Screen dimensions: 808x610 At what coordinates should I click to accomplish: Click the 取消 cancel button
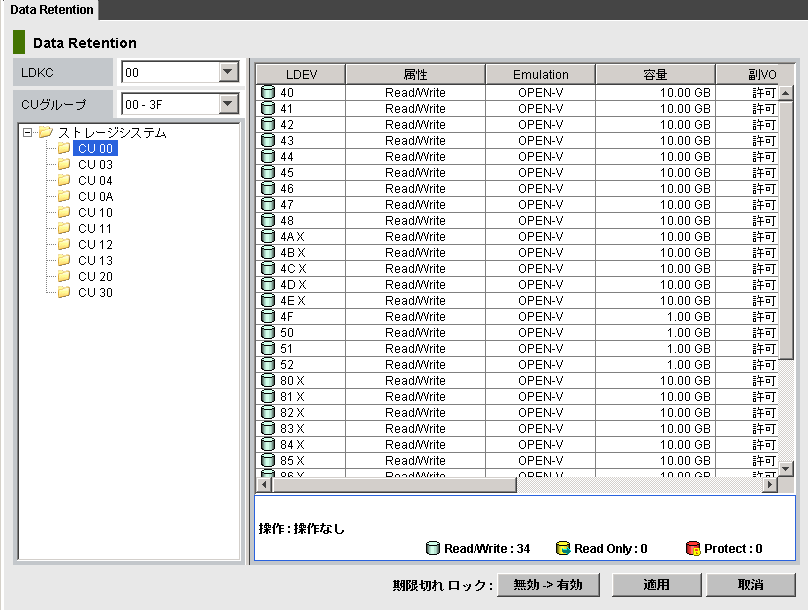pos(750,584)
